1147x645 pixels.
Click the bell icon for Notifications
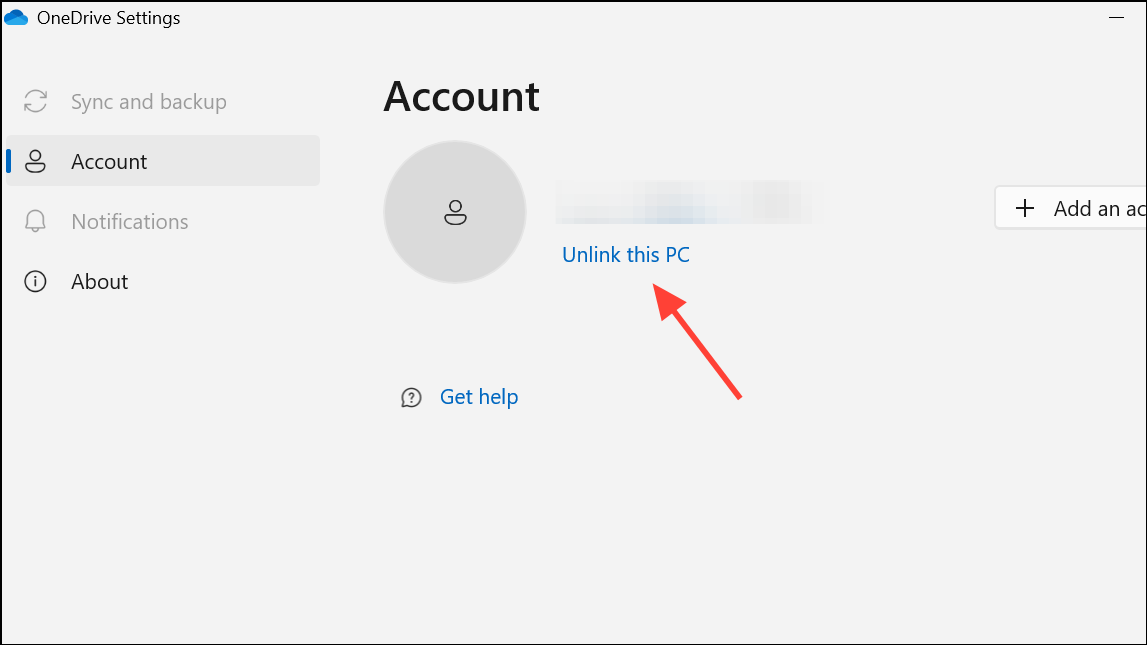35,222
